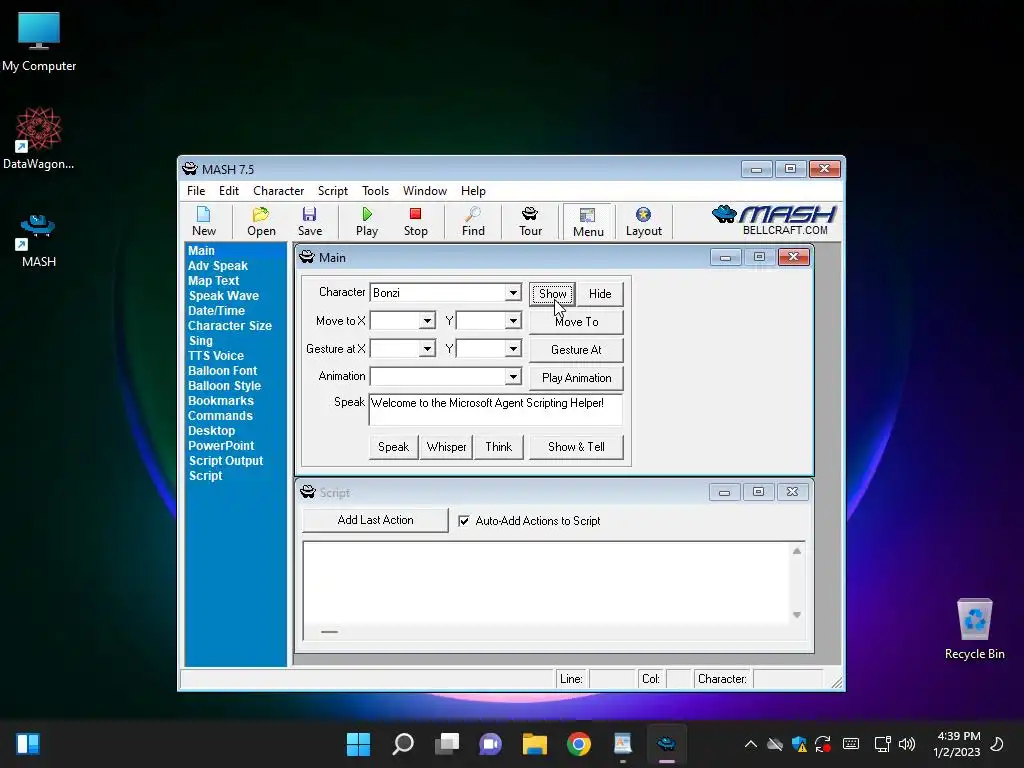
Task: Click the Add Last Action button
Action: pos(376,520)
